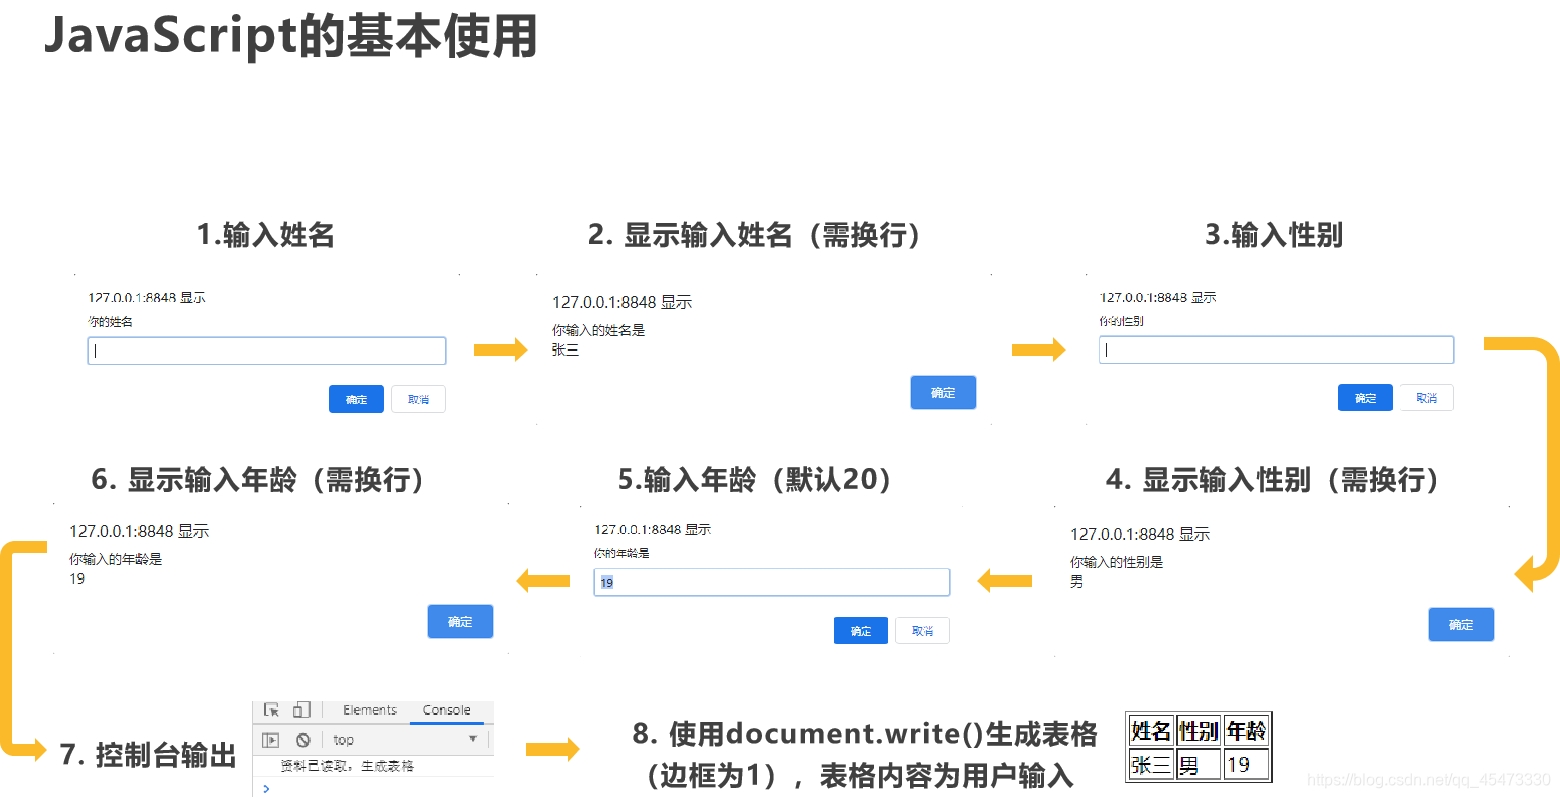
Task: Confirm the 你的性别 prompt with 确定
Action: (x=1365, y=397)
